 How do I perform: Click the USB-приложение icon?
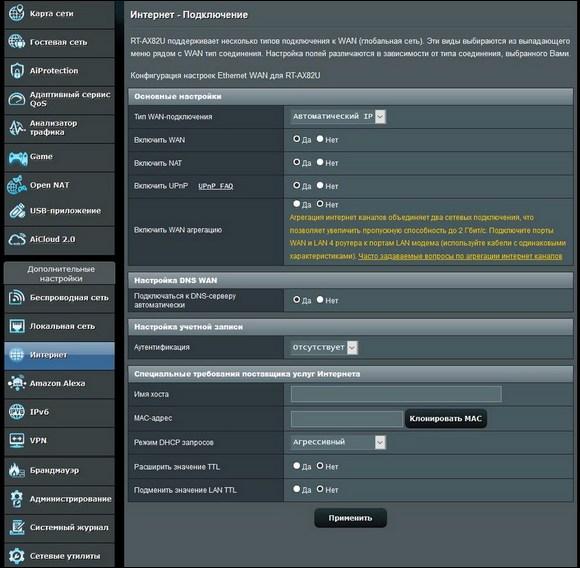pyautogui.click(x=17, y=210)
